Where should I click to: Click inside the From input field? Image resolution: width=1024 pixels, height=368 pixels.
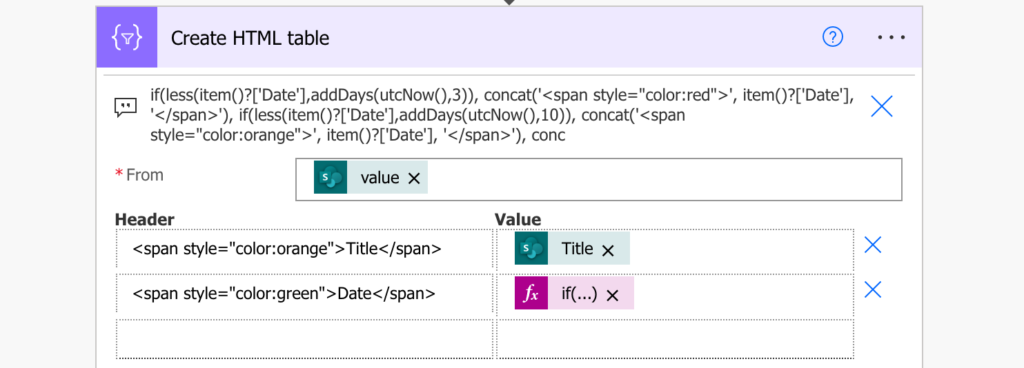pyautogui.click(x=599, y=179)
